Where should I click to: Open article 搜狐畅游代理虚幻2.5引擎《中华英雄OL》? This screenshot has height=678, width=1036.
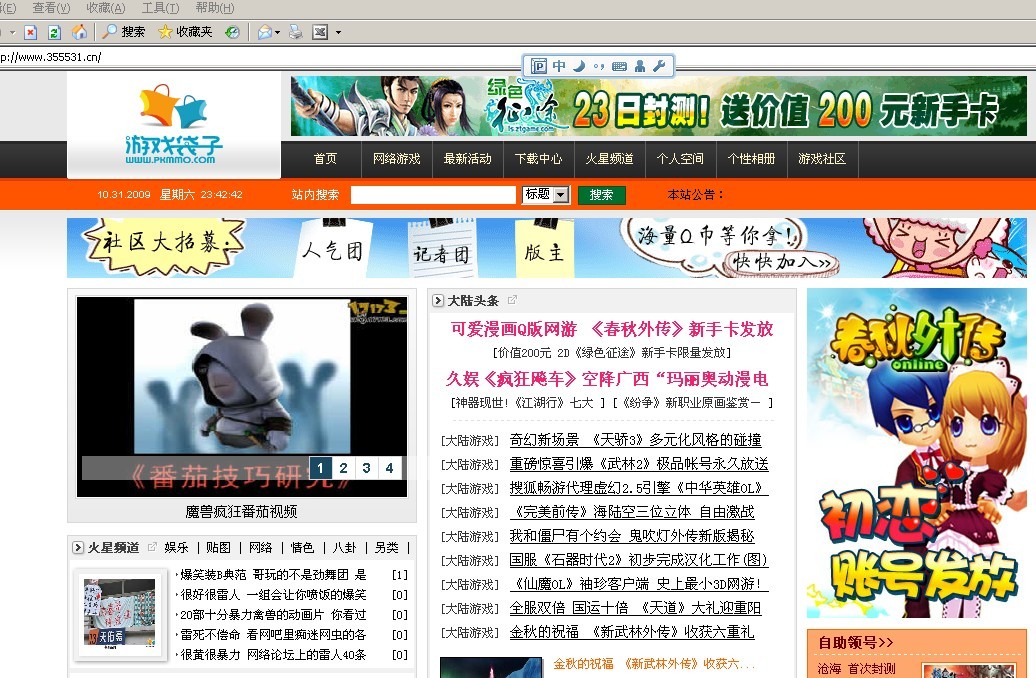click(x=639, y=488)
